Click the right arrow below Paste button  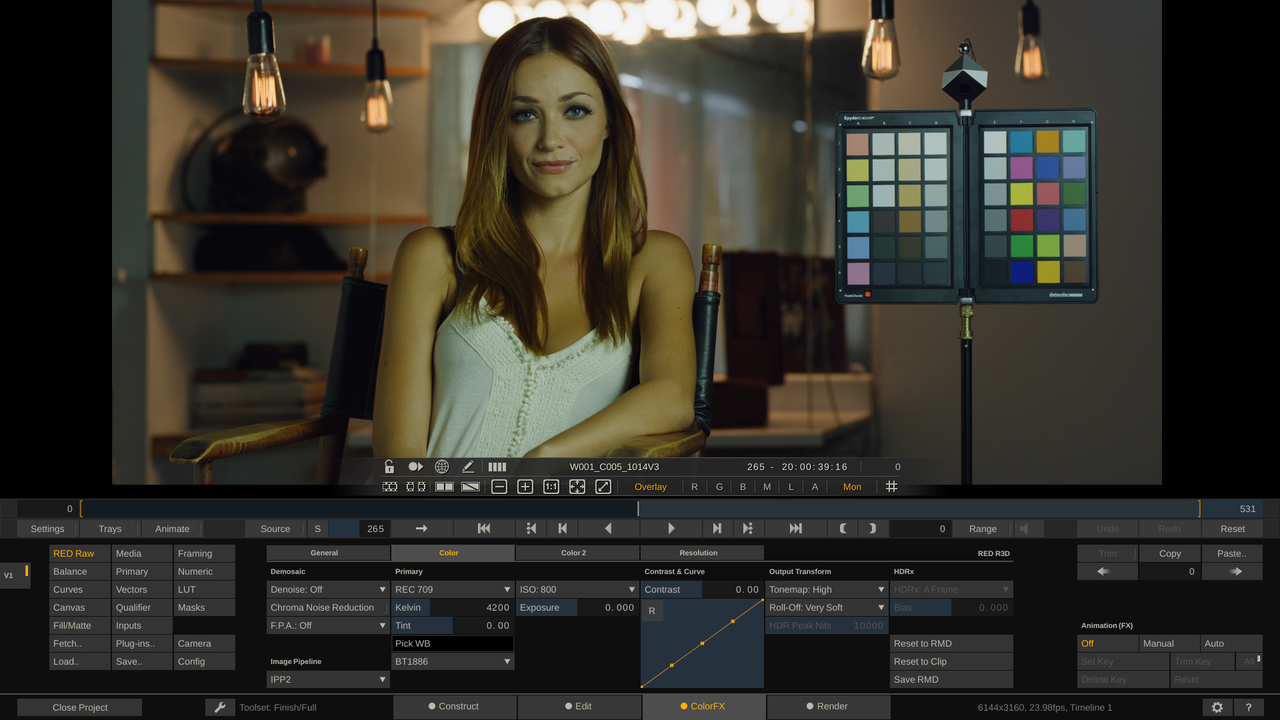pos(1236,572)
